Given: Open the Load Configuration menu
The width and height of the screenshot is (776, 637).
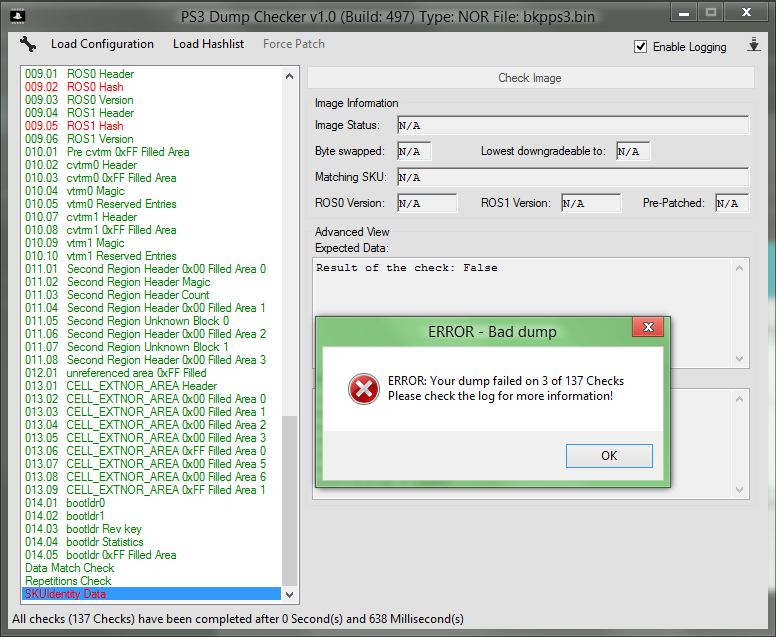Looking at the screenshot, I should pyautogui.click(x=102, y=44).
